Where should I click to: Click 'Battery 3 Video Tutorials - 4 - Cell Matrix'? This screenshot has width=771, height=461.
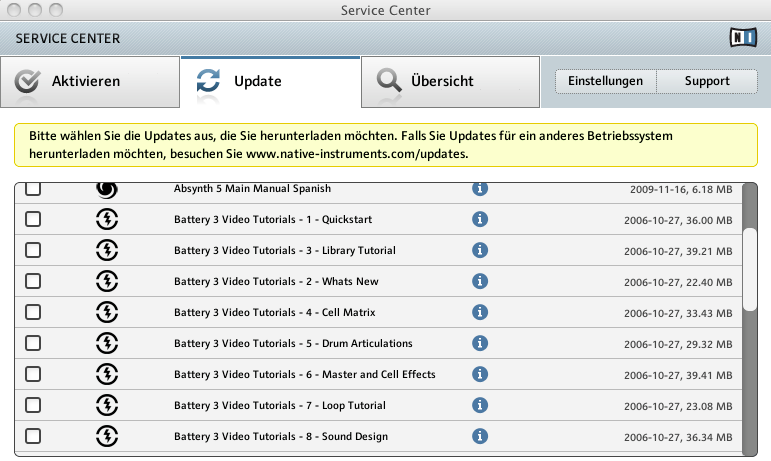click(274, 312)
